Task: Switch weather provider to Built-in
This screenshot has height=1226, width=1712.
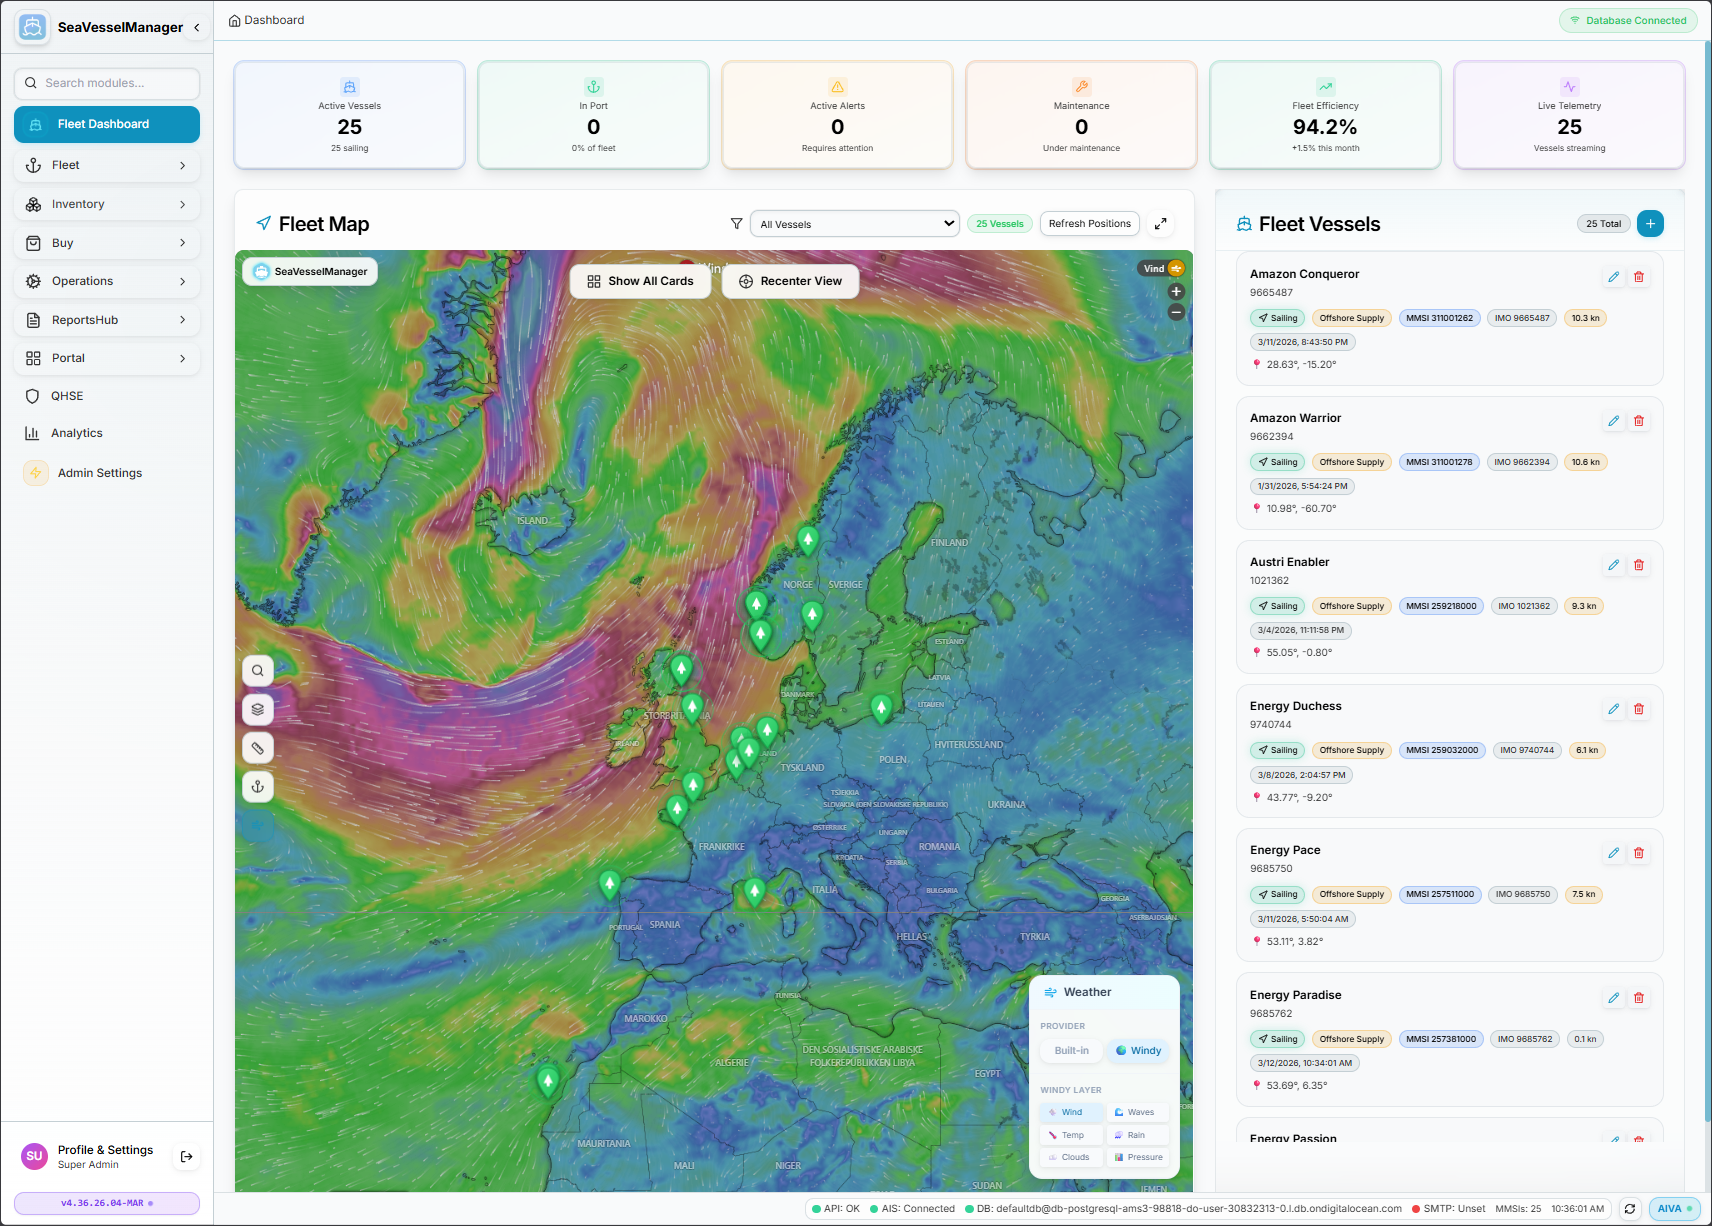Action: (x=1070, y=1050)
